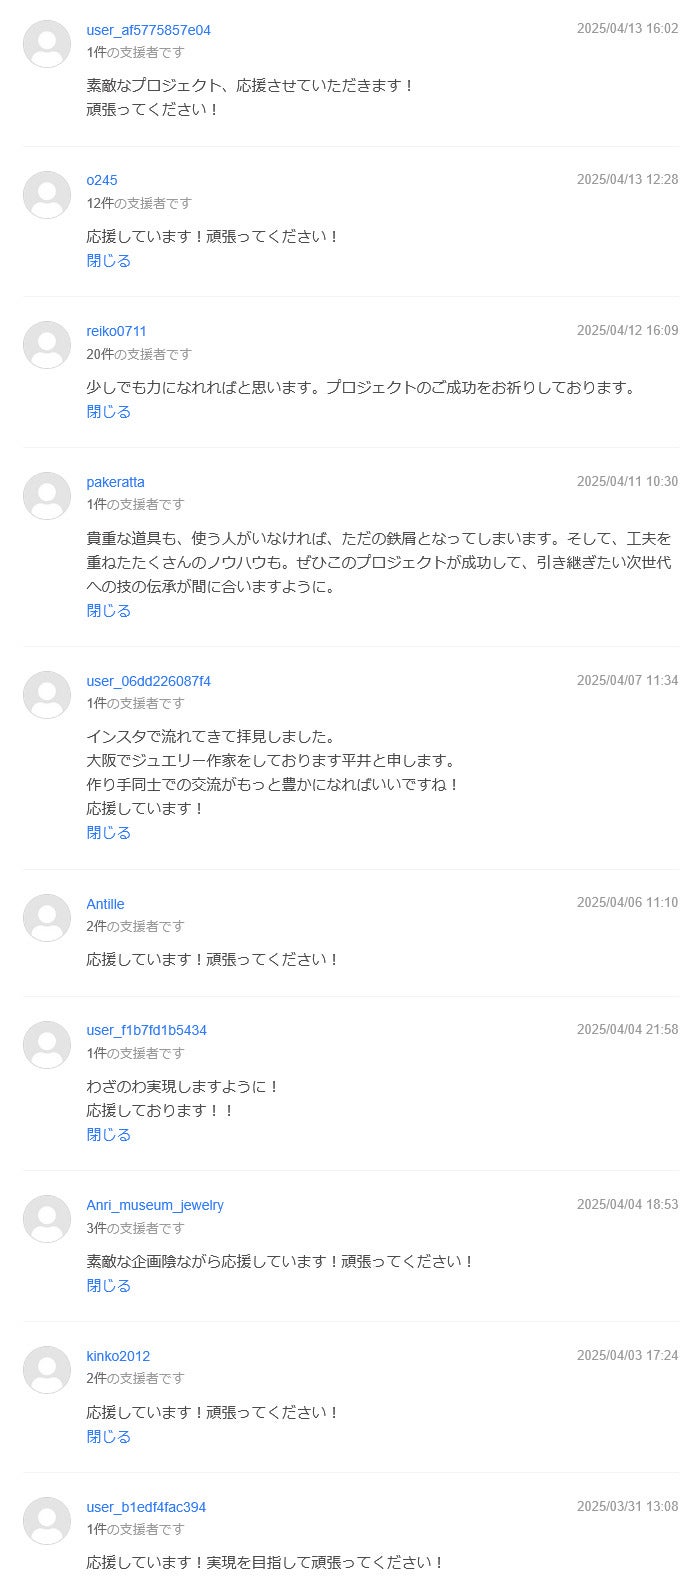The width and height of the screenshot is (700, 1590).
Task: Collapse reiko0711's comment with 閉じる
Action: 108,412
